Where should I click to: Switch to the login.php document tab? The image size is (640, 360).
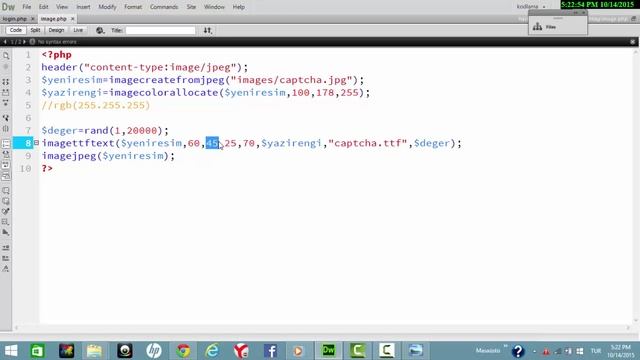(x=15, y=19)
